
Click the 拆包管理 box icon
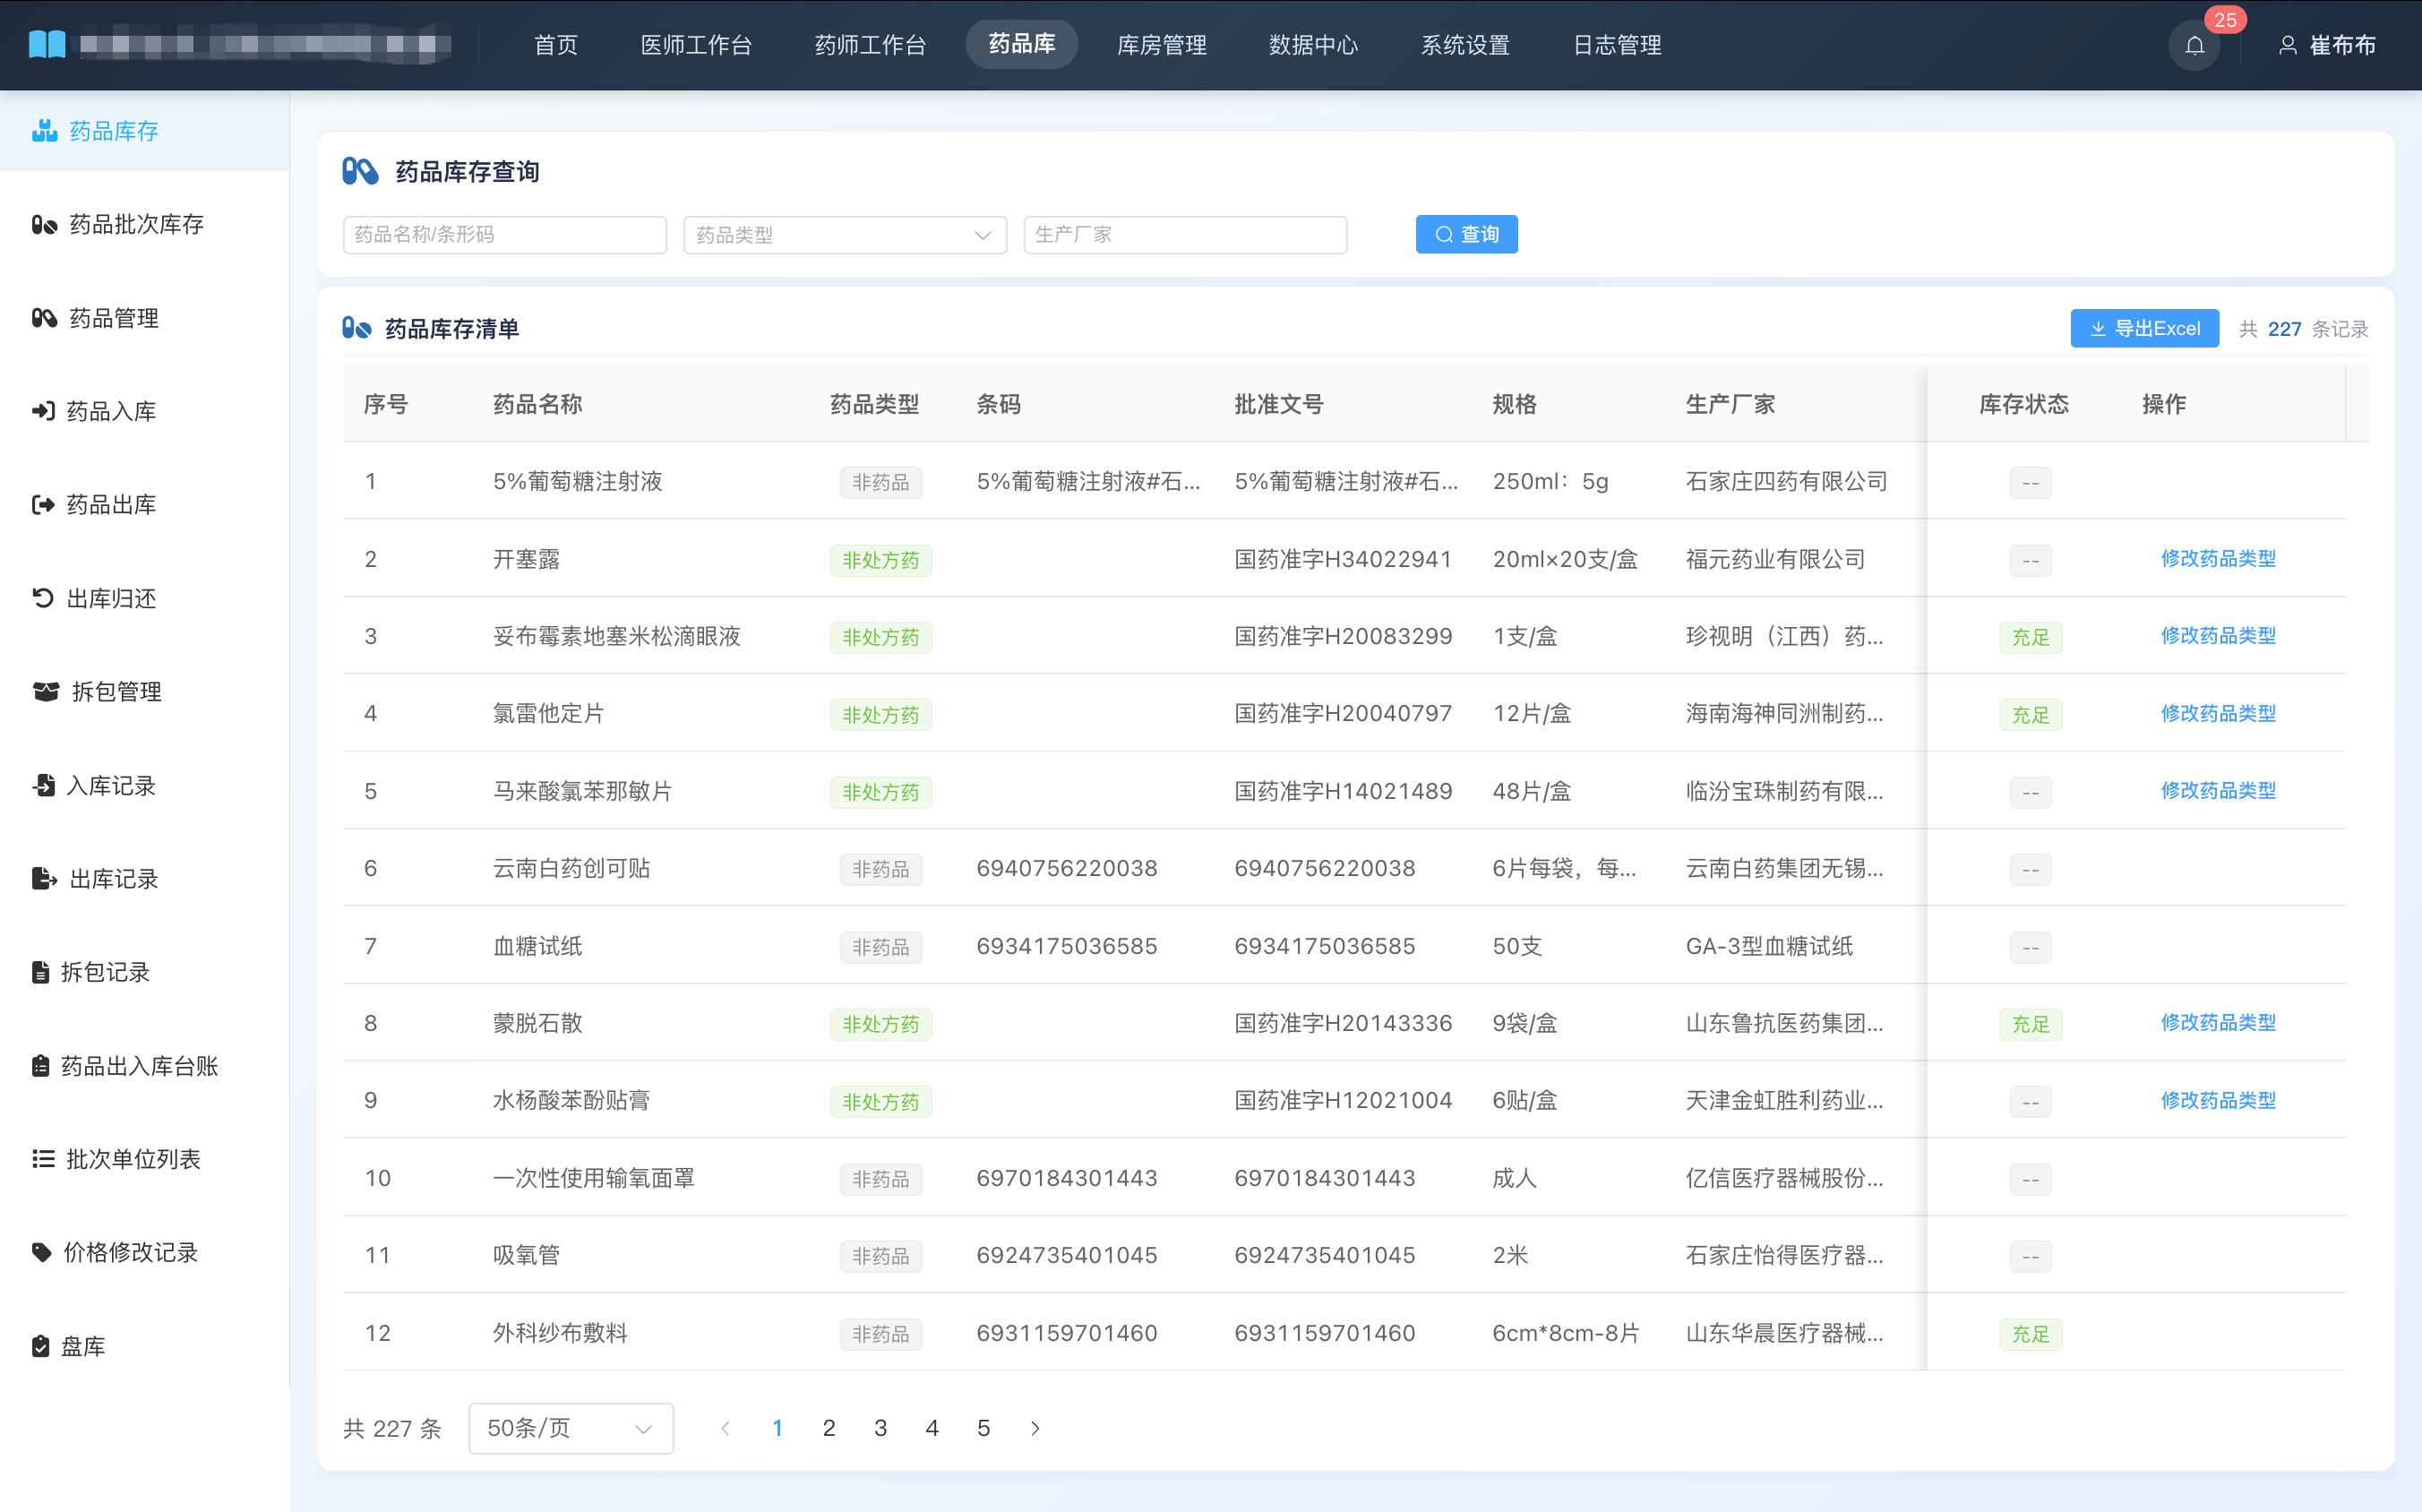click(x=46, y=691)
